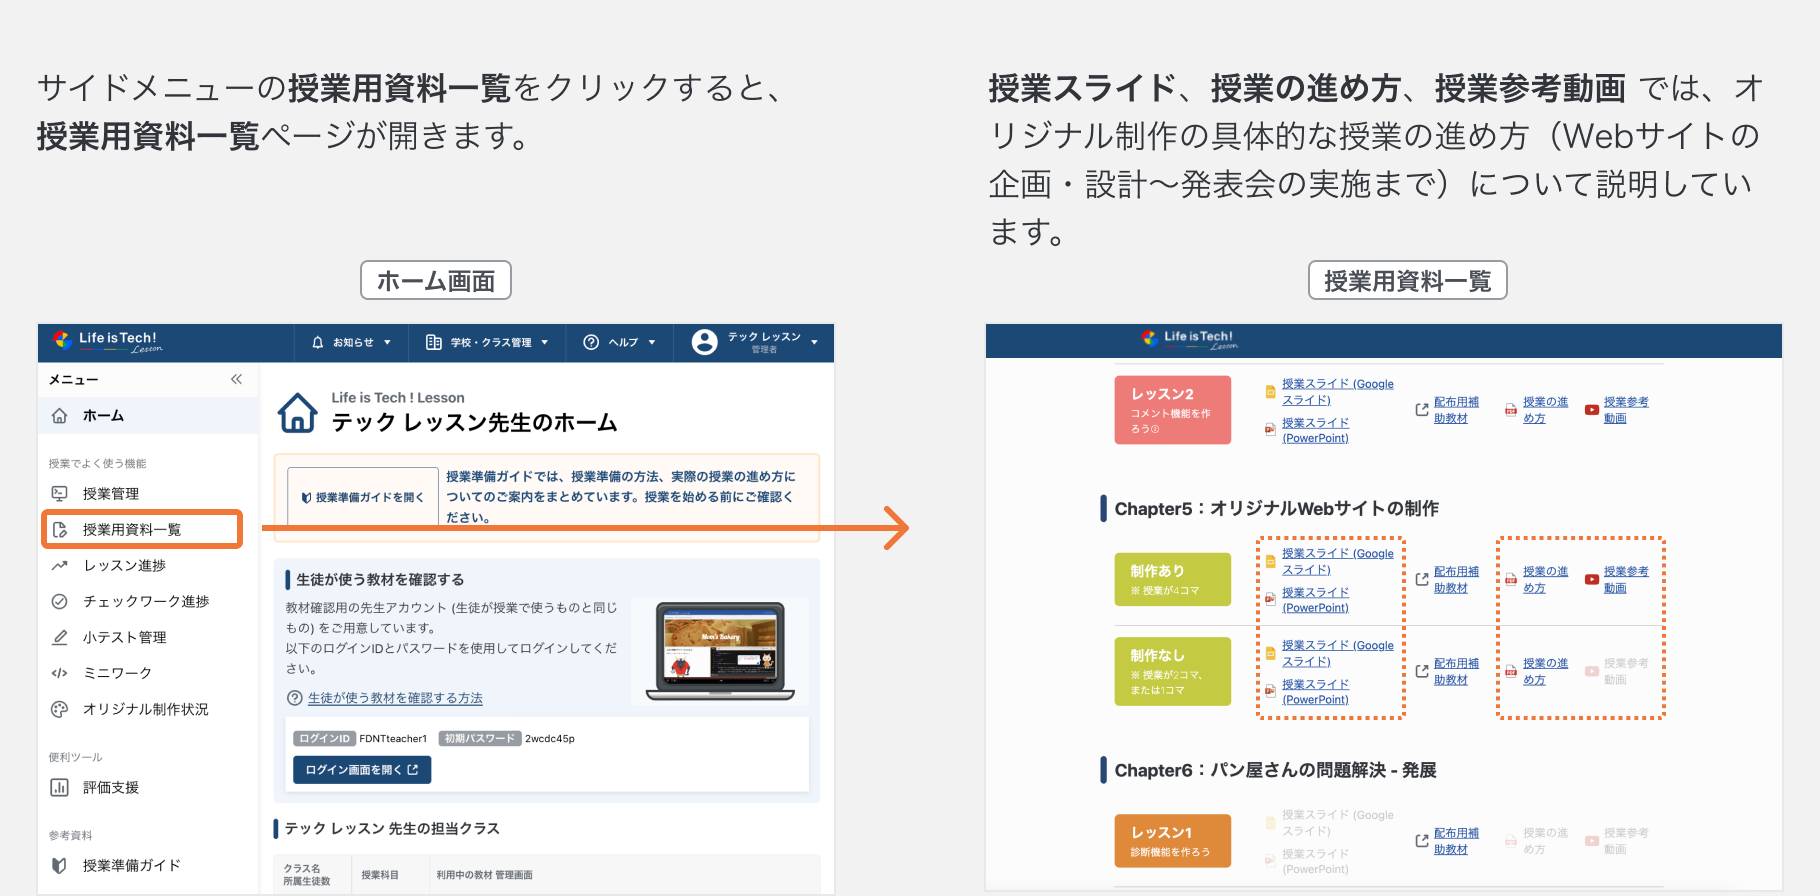The height and width of the screenshot is (896, 1820).
Task: Click the ミニワーク code brackets icon
Action: tap(60, 674)
